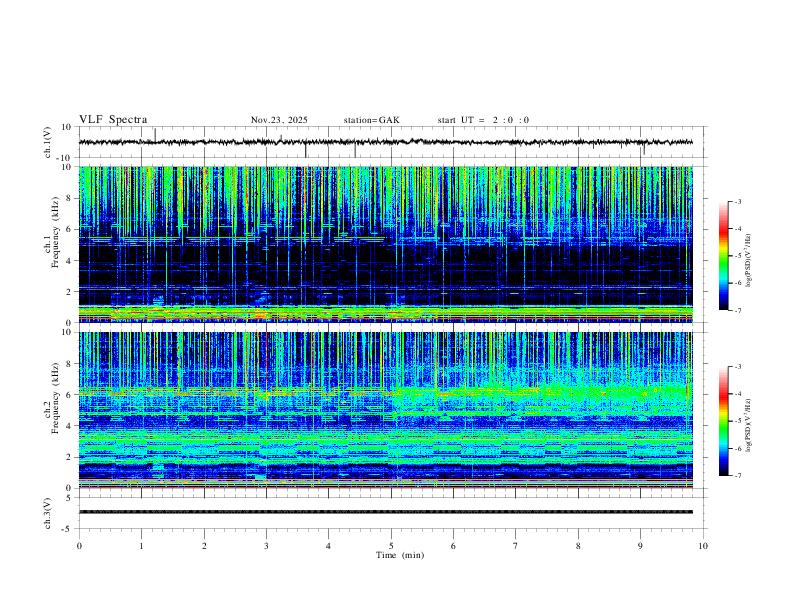This screenshot has width=792, height=612.
Task: Click the '4' kHz tick label on the ch.1 spectrogram
Action: pyautogui.click(x=69, y=261)
